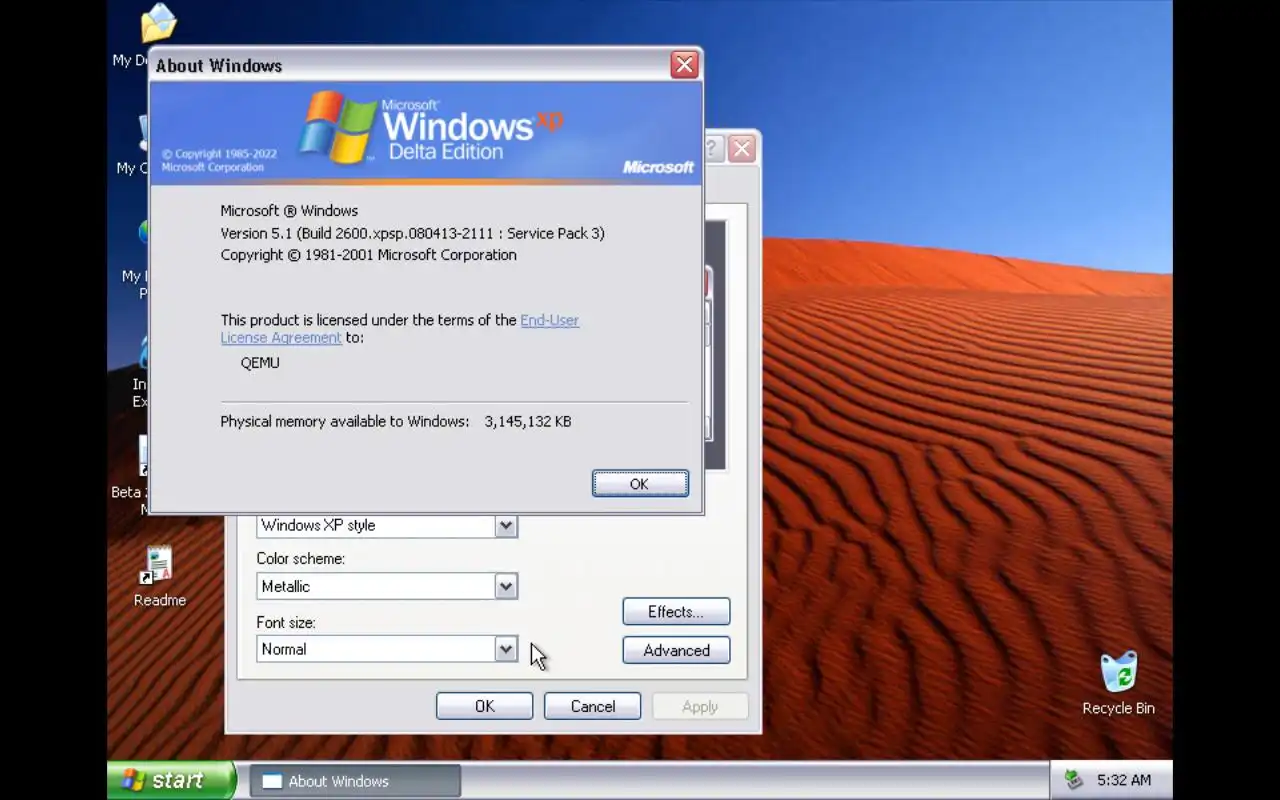Screen dimensions: 1280x800
Task: Click the licensee name QEMU
Action: 260,363
